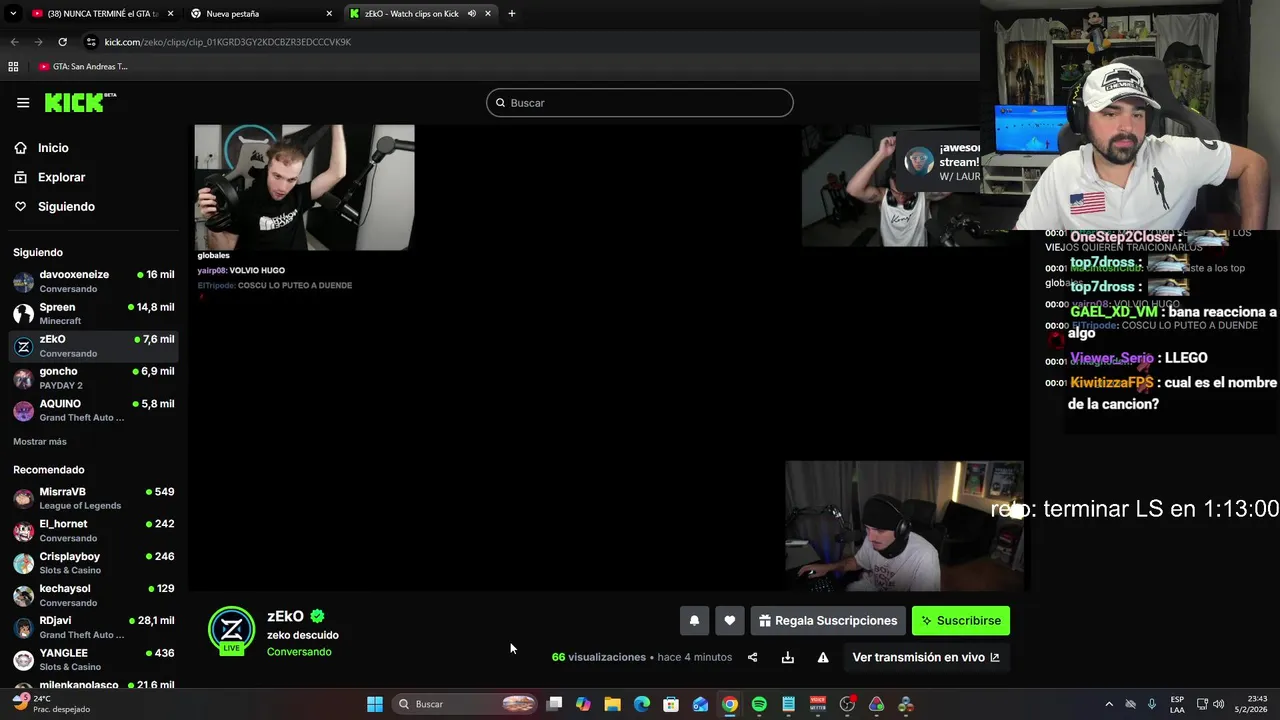This screenshot has width=1280, height=720.
Task: Open Copilot from the taskbar
Action: [x=583, y=704]
